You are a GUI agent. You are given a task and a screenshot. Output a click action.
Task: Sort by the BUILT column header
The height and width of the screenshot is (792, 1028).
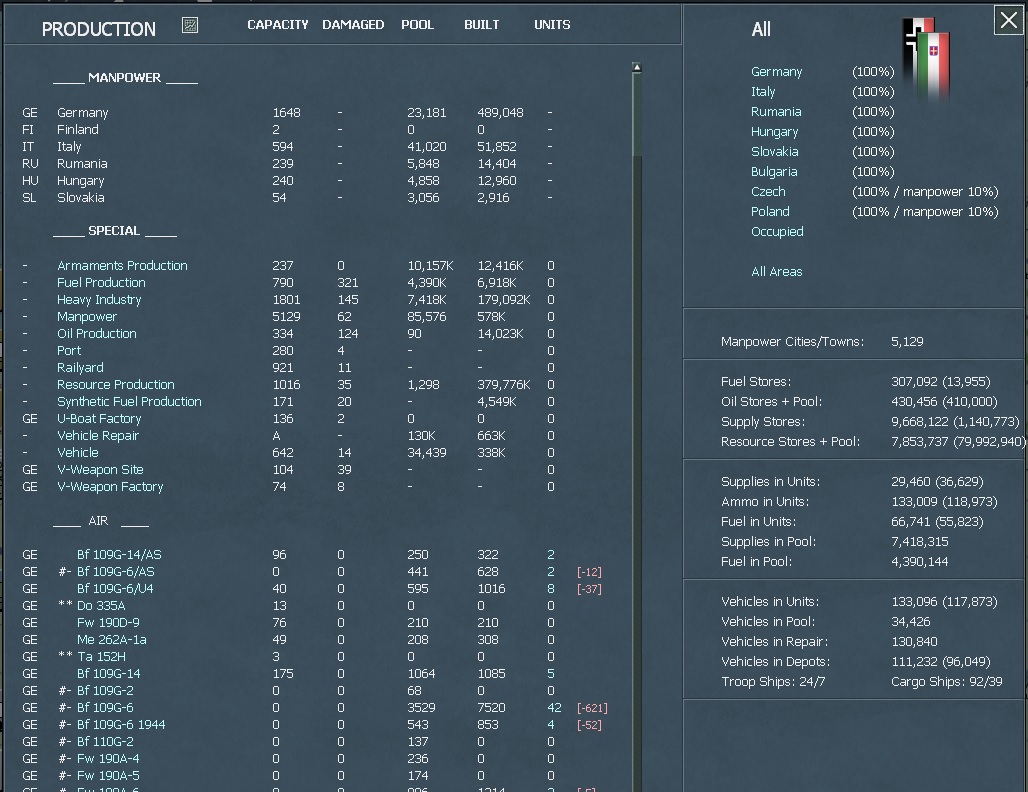481,24
